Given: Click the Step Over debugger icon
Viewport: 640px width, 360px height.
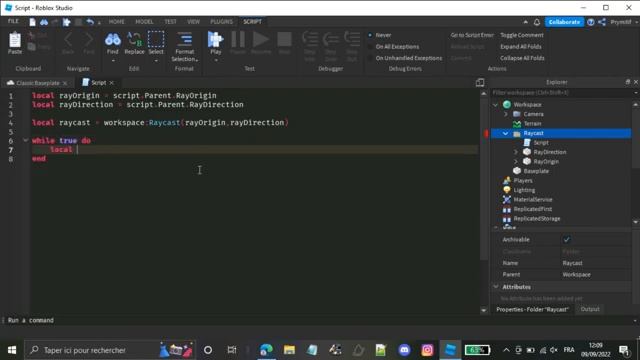Looking at the screenshot, I should 331,40.
